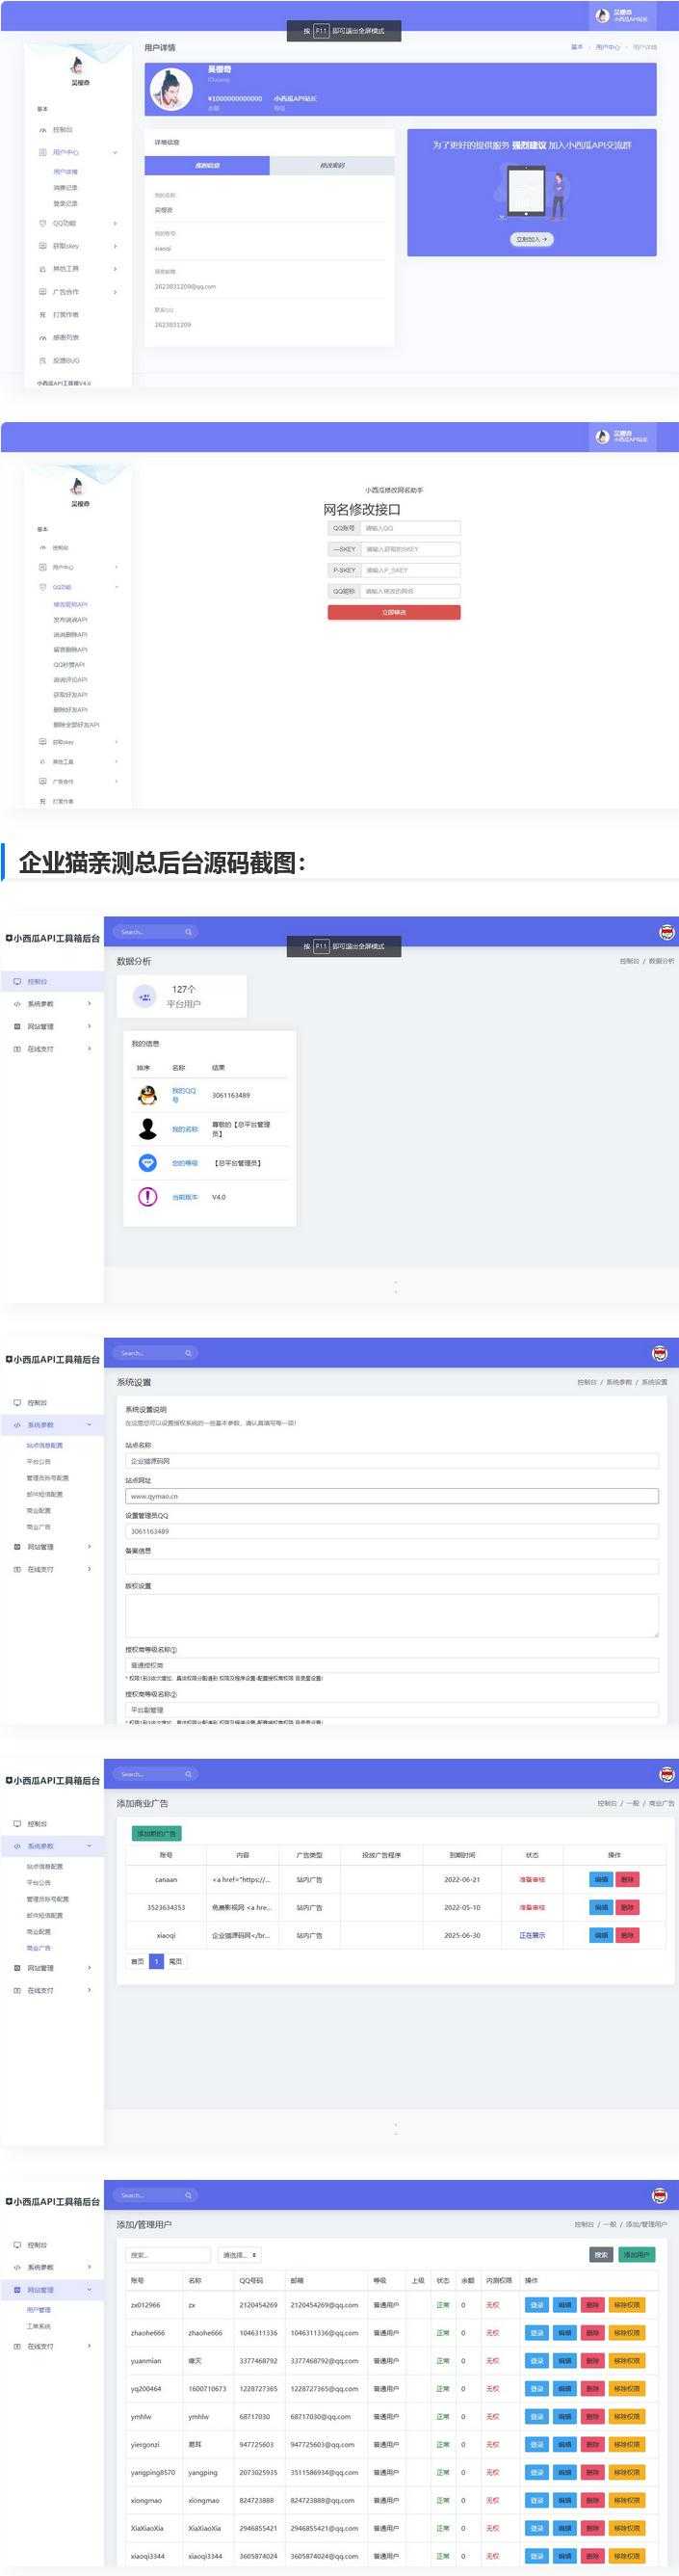679x2576 pixels.
Task: Click the blue diamond level icon
Action: coord(147,1163)
